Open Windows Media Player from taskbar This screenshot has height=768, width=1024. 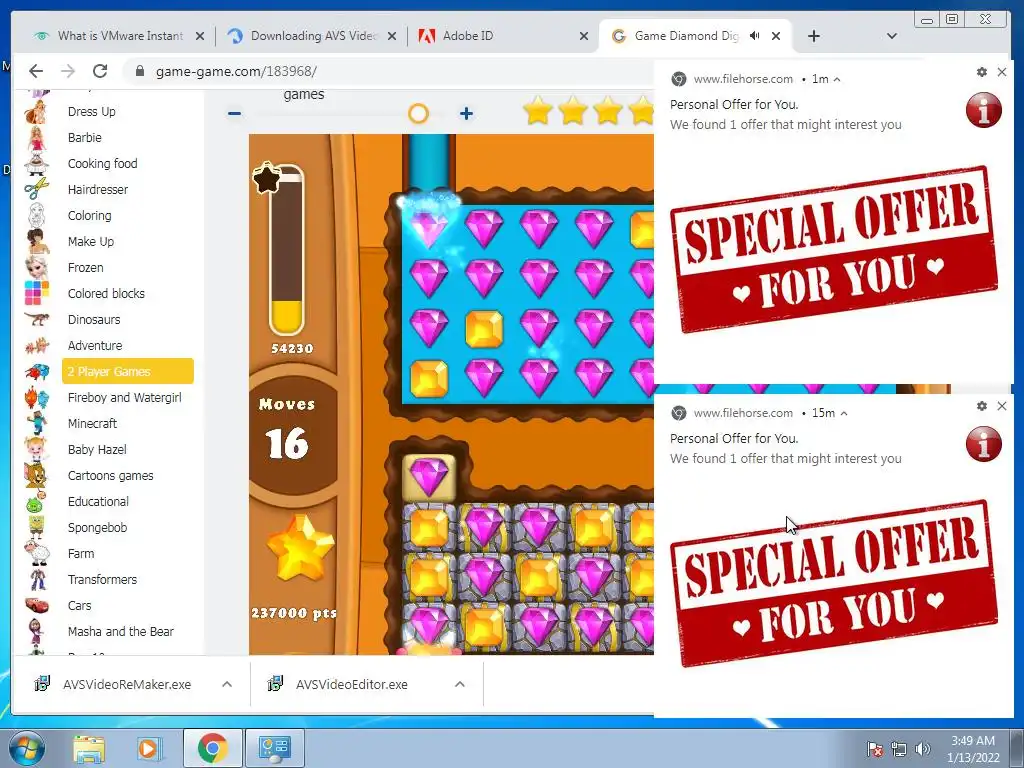pos(149,748)
